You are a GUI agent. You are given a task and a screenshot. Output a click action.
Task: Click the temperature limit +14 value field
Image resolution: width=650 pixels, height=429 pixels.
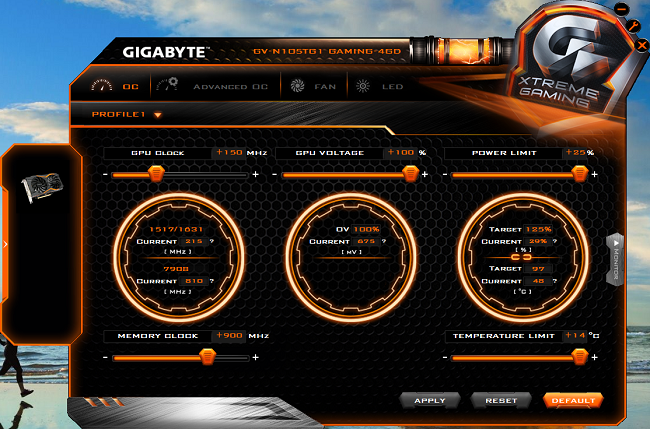point(576,335)
